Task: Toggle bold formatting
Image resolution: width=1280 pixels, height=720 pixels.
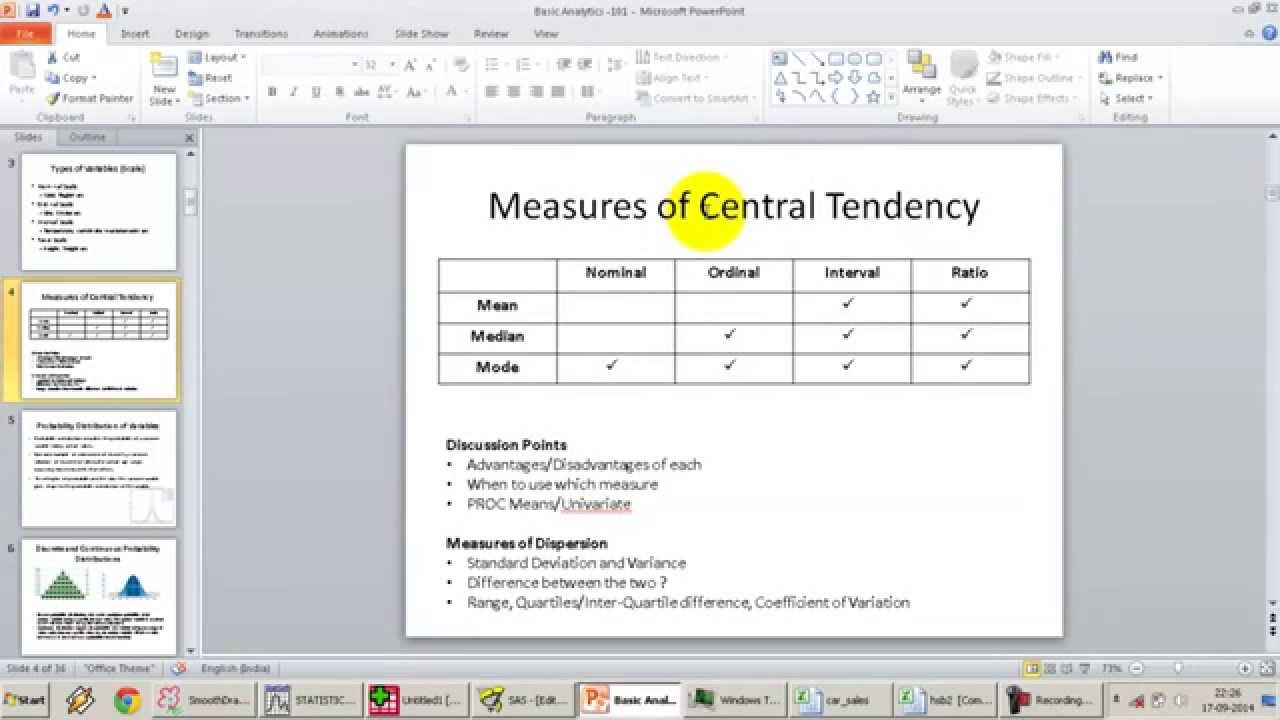Action: point(272,91)
